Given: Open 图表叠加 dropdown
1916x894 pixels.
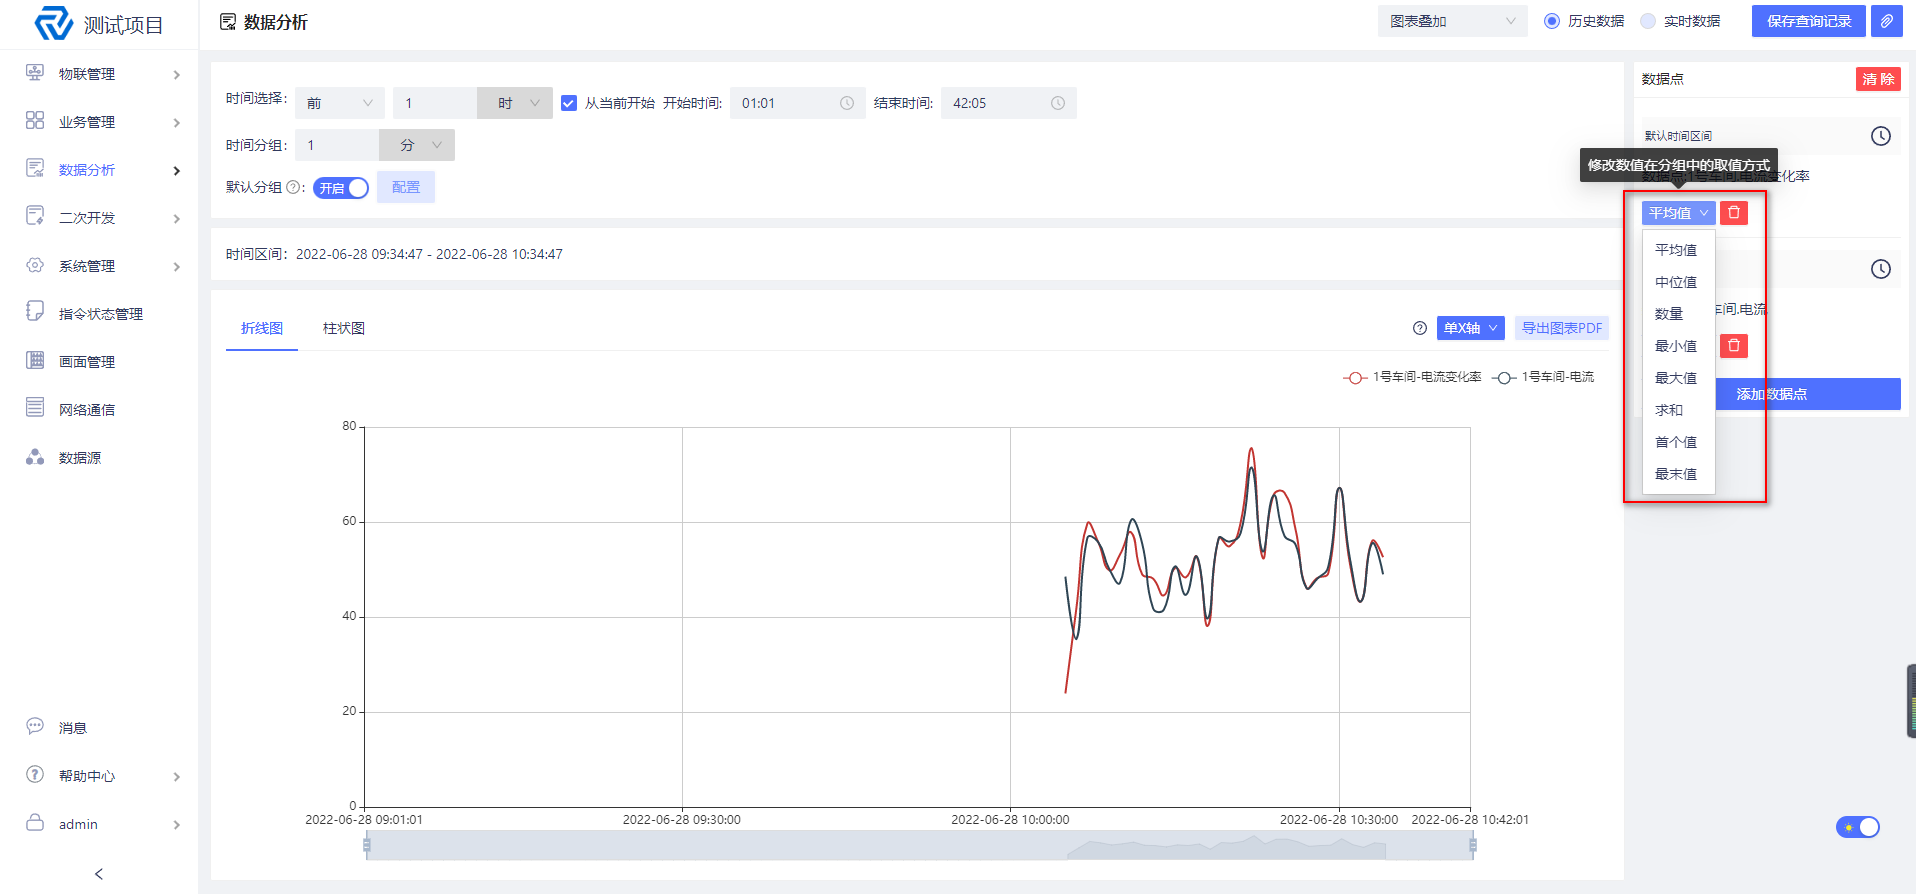Looking at the screenshot, I should (x=1452, y=21).
